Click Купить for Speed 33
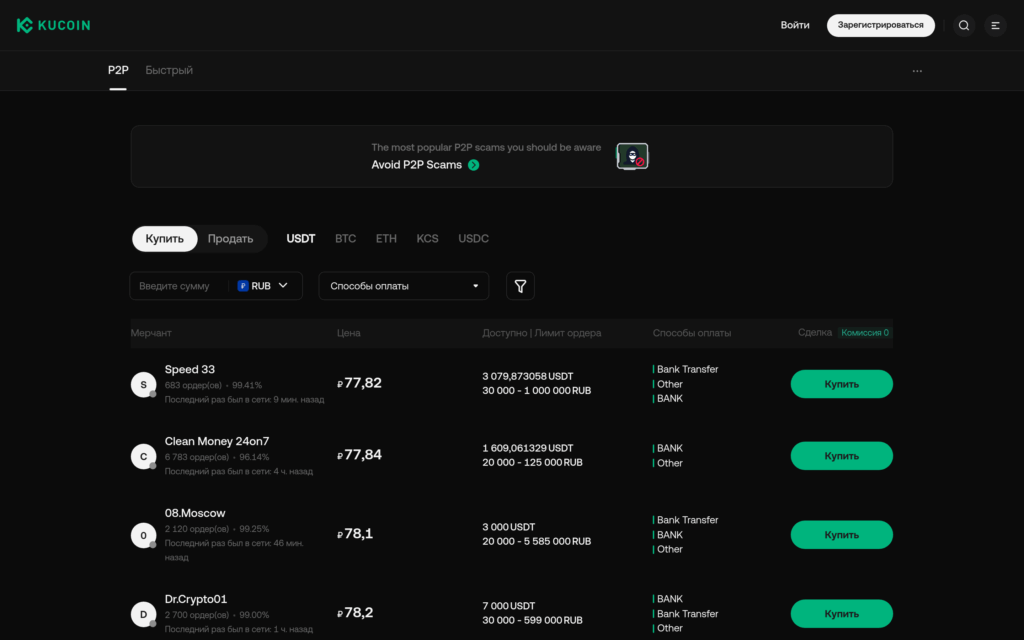 (841, 385)
